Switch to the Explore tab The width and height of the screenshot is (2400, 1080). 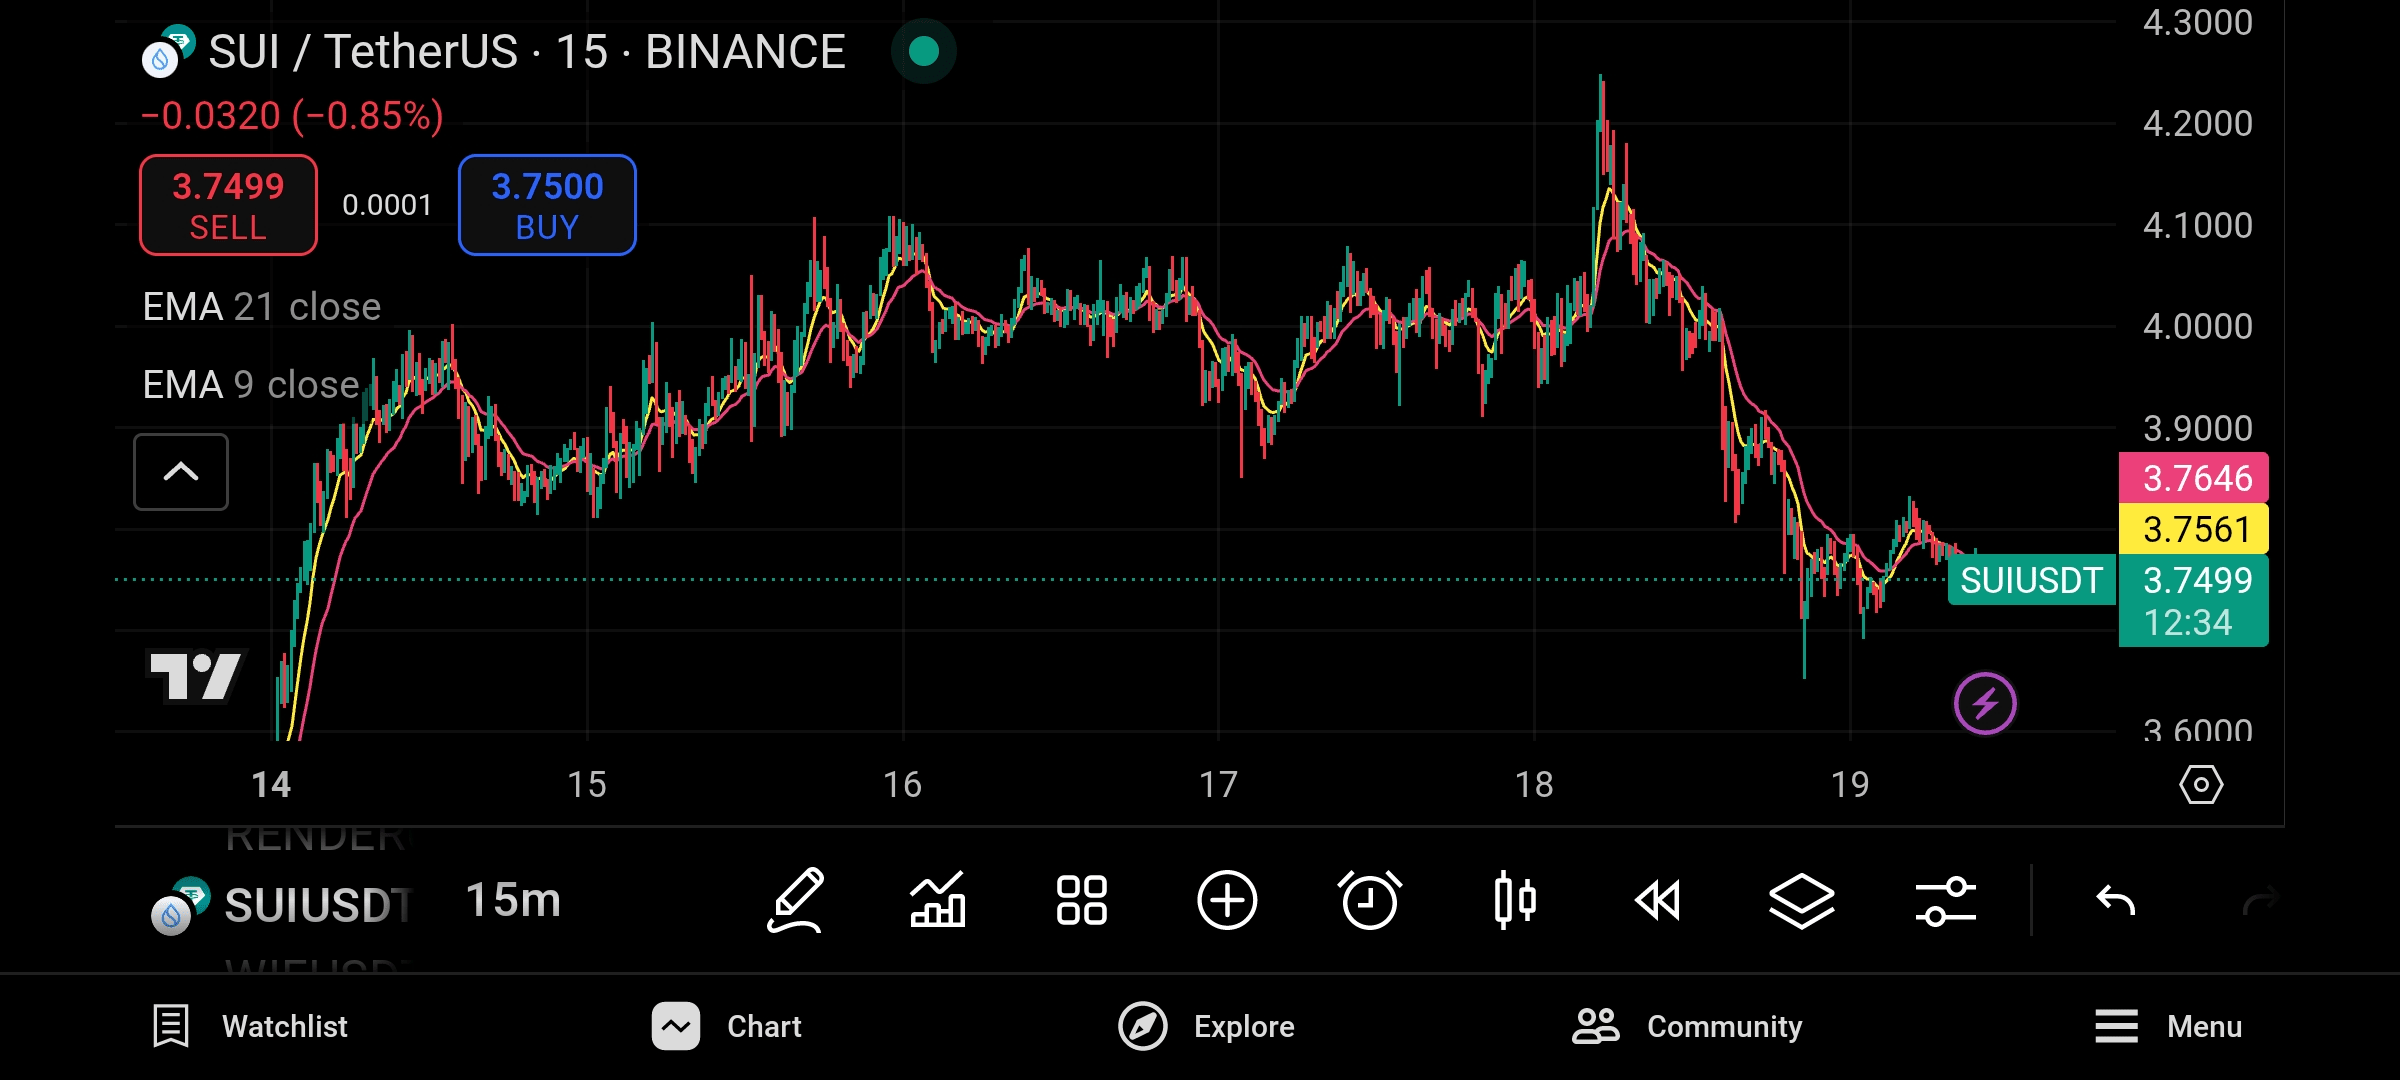(x=1206, y=1027)
